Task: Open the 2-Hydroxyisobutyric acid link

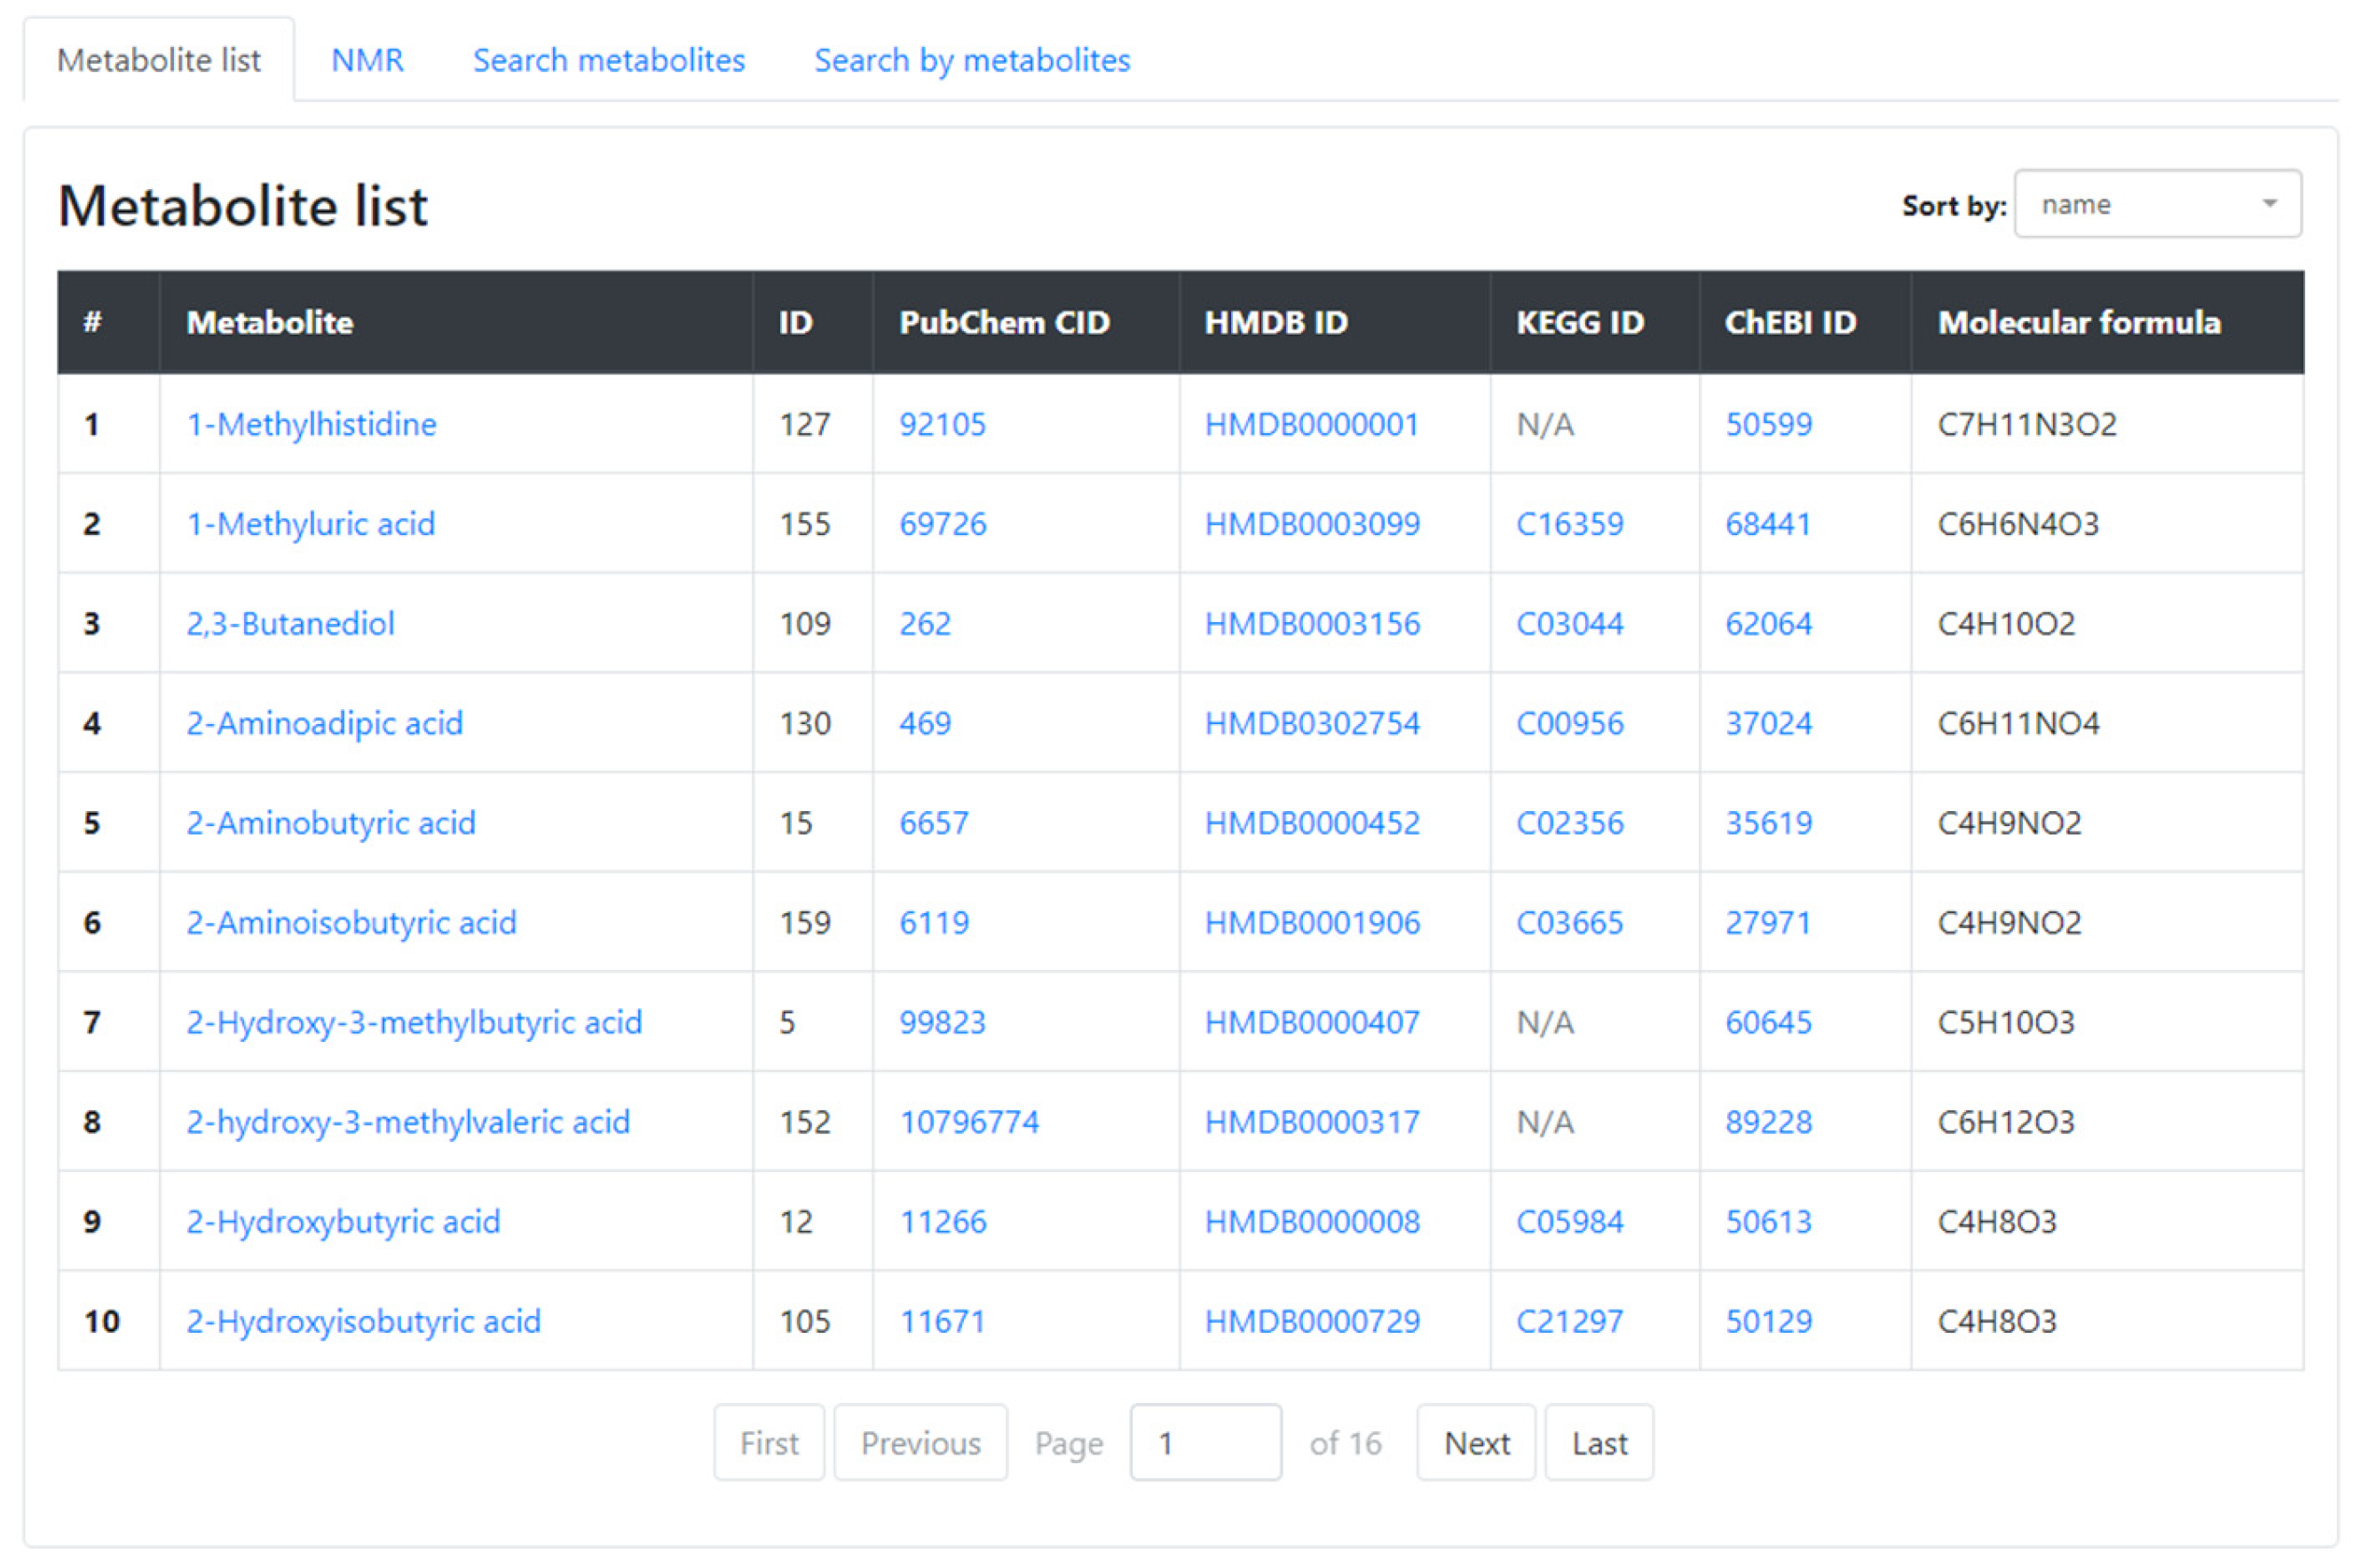Action: click(364, 1321)
